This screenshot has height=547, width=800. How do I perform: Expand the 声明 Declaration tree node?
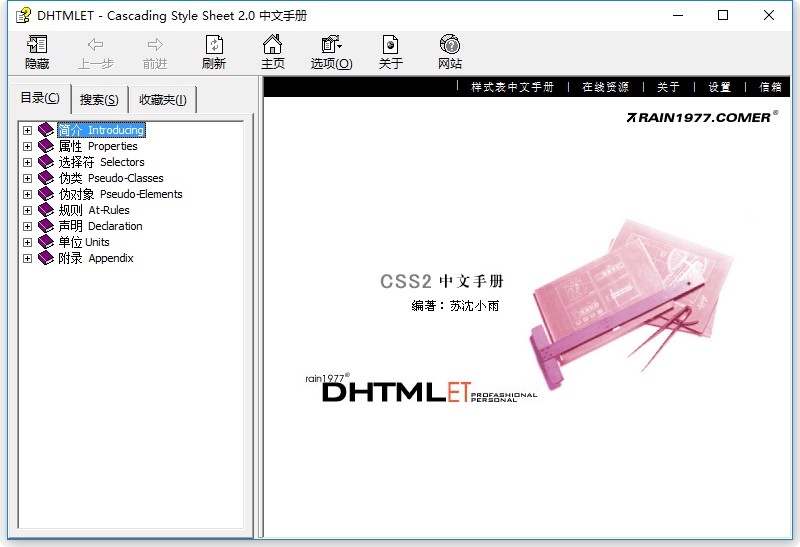point(27,227)
